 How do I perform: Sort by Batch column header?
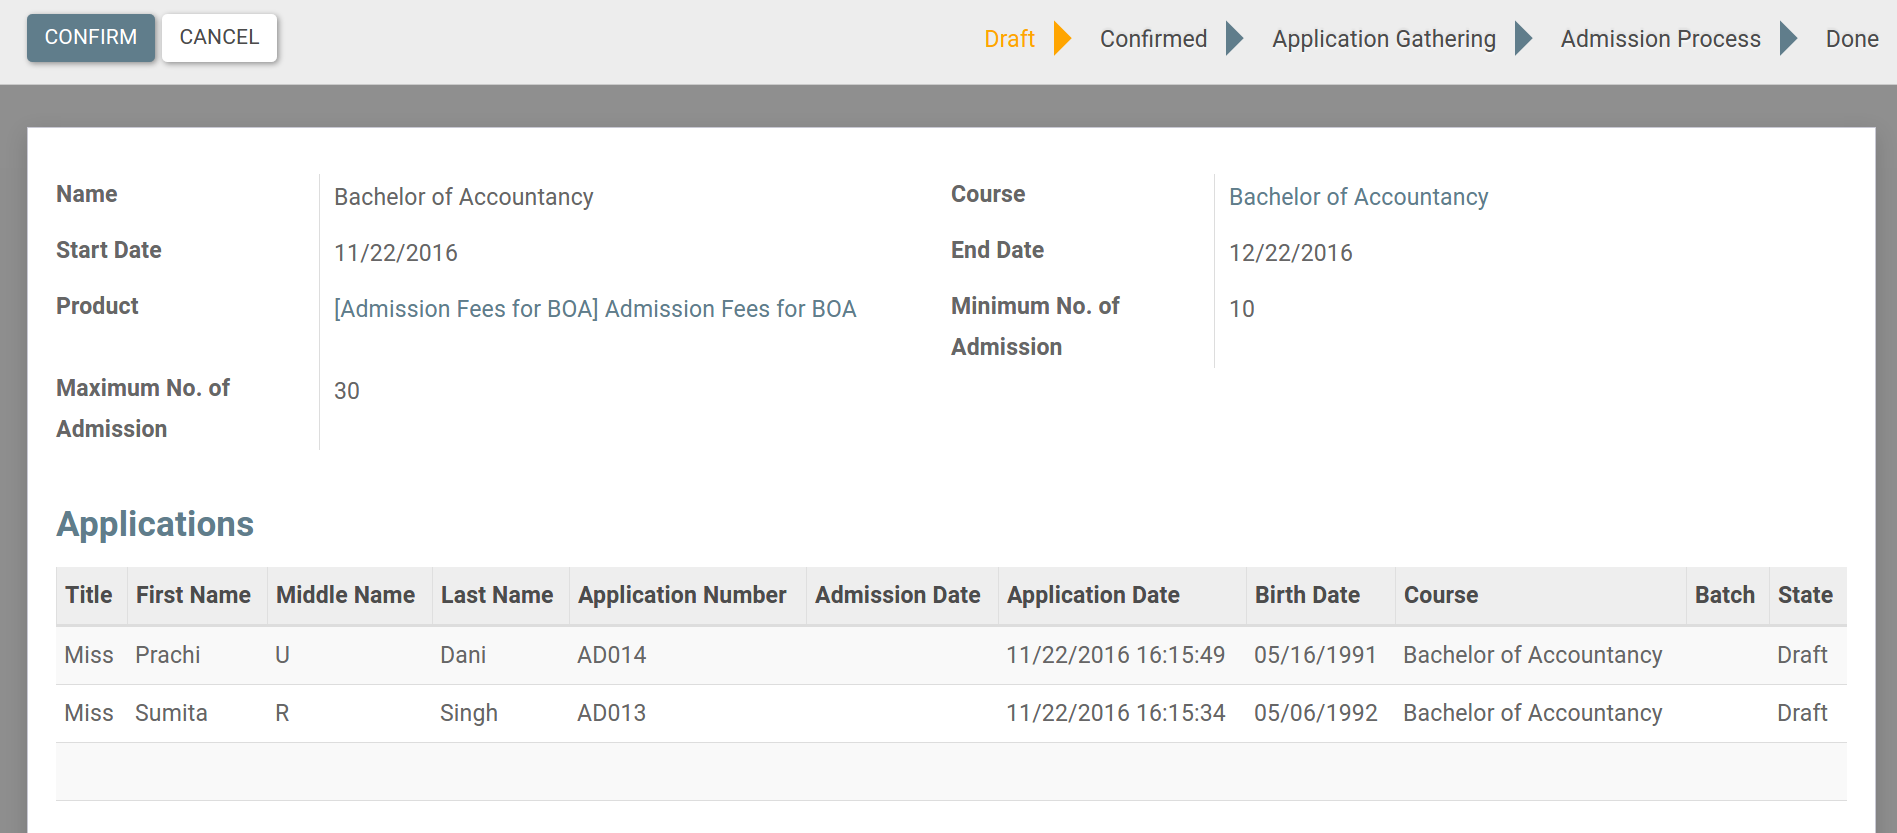coord(1724,595)
